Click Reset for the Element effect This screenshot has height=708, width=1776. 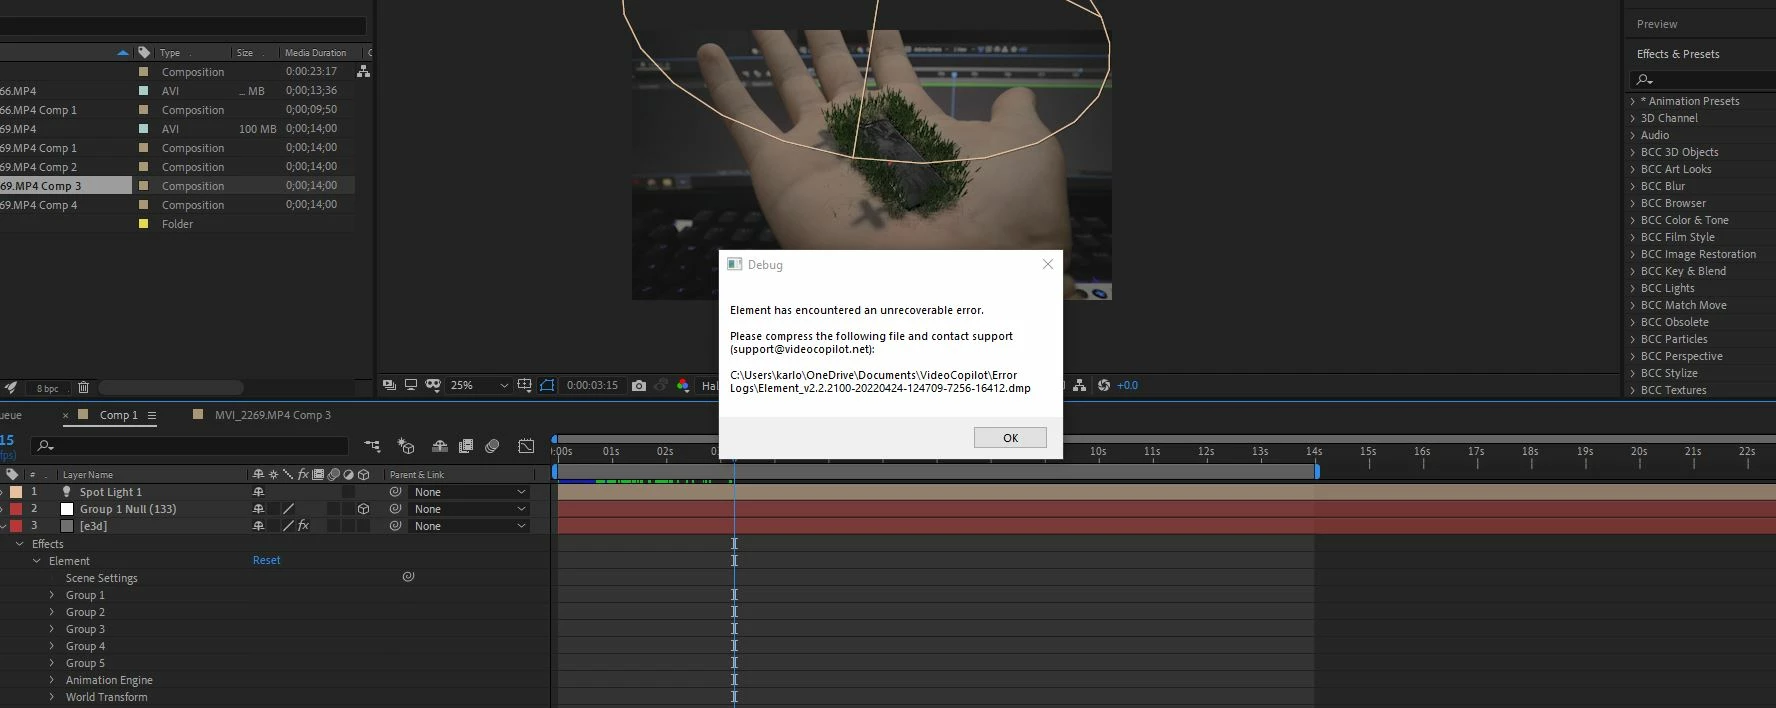(266, 560)
